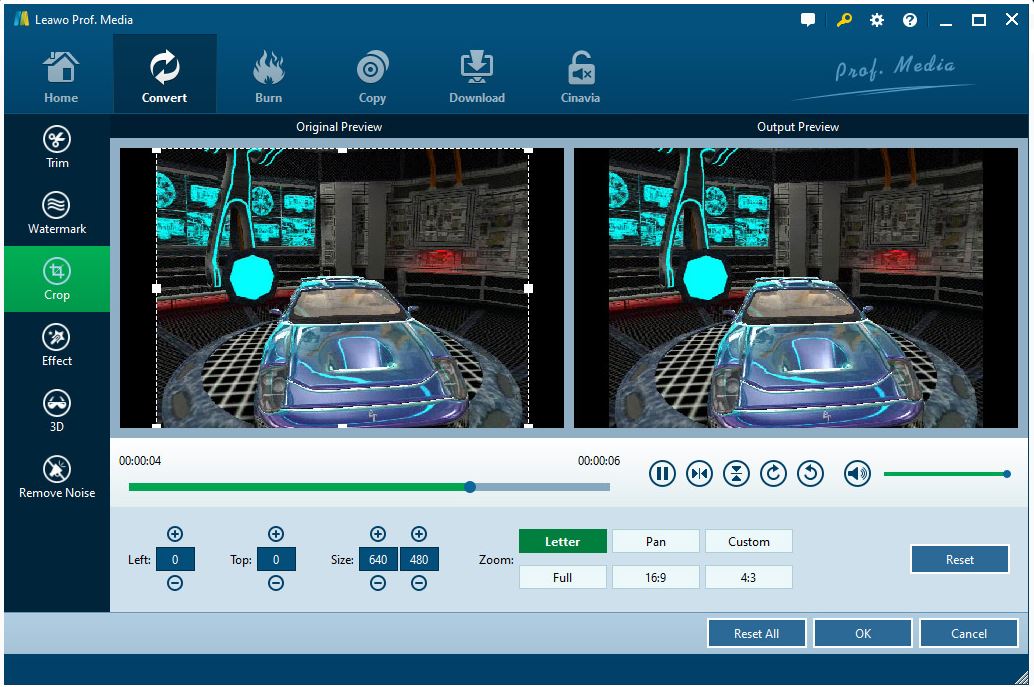Open the Remove Noise tool

(57, 477)
